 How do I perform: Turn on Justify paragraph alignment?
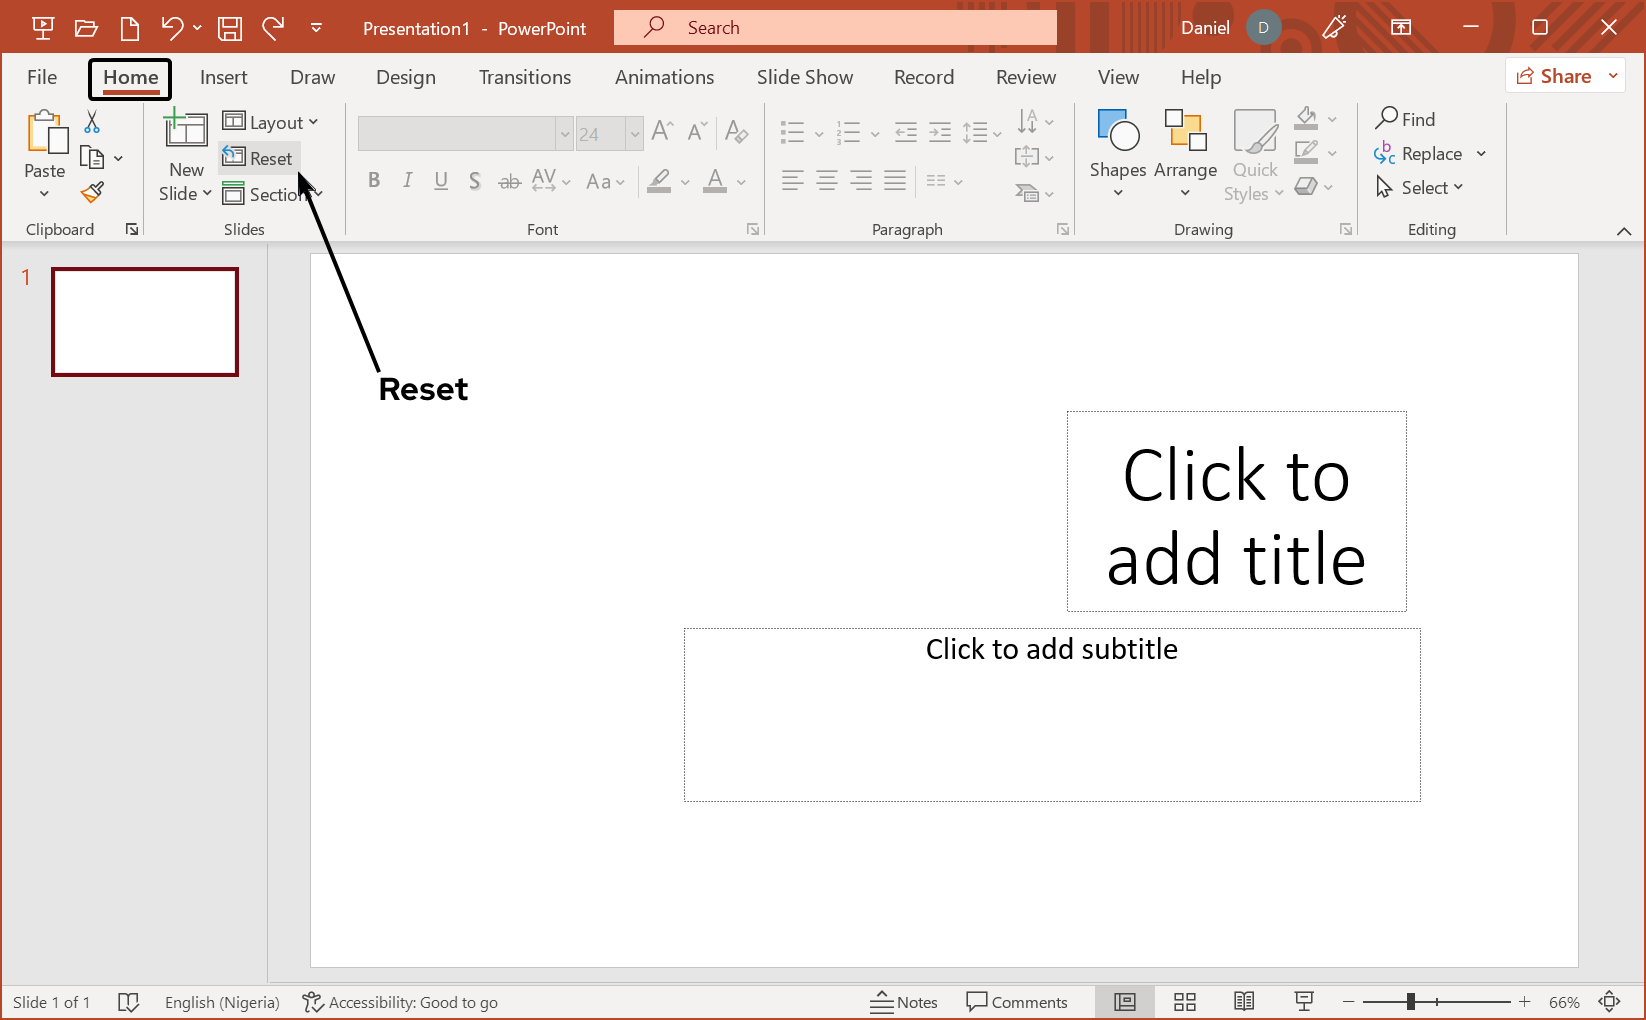point(894,180)
